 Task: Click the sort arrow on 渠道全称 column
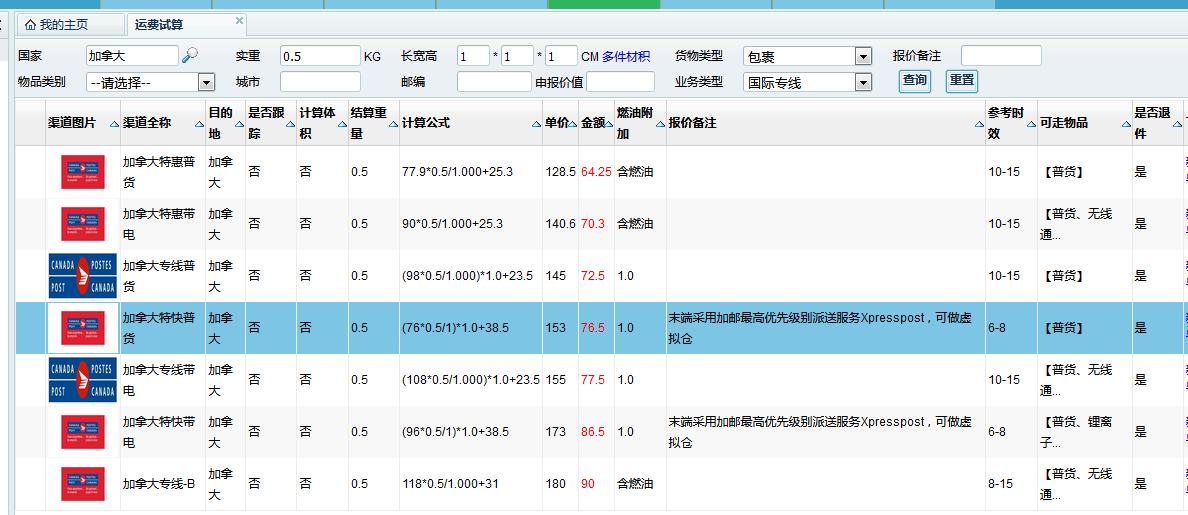point(199,124)
